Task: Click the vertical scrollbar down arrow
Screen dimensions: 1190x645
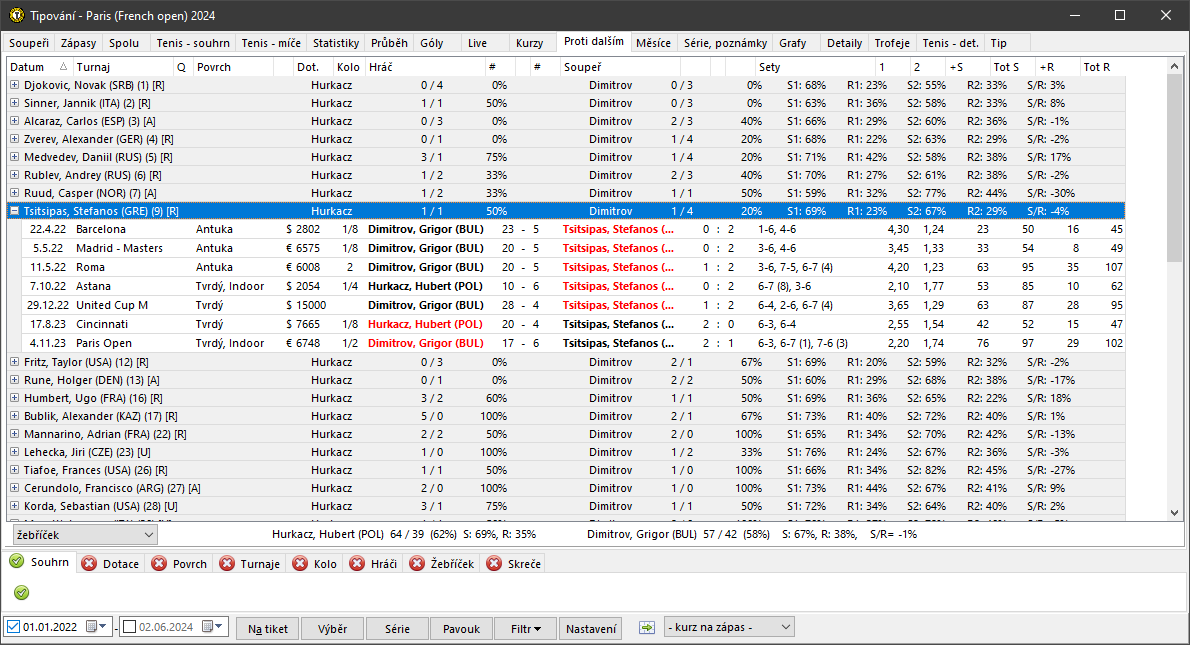Action: pyautogui.click(x=1174, y=512)
